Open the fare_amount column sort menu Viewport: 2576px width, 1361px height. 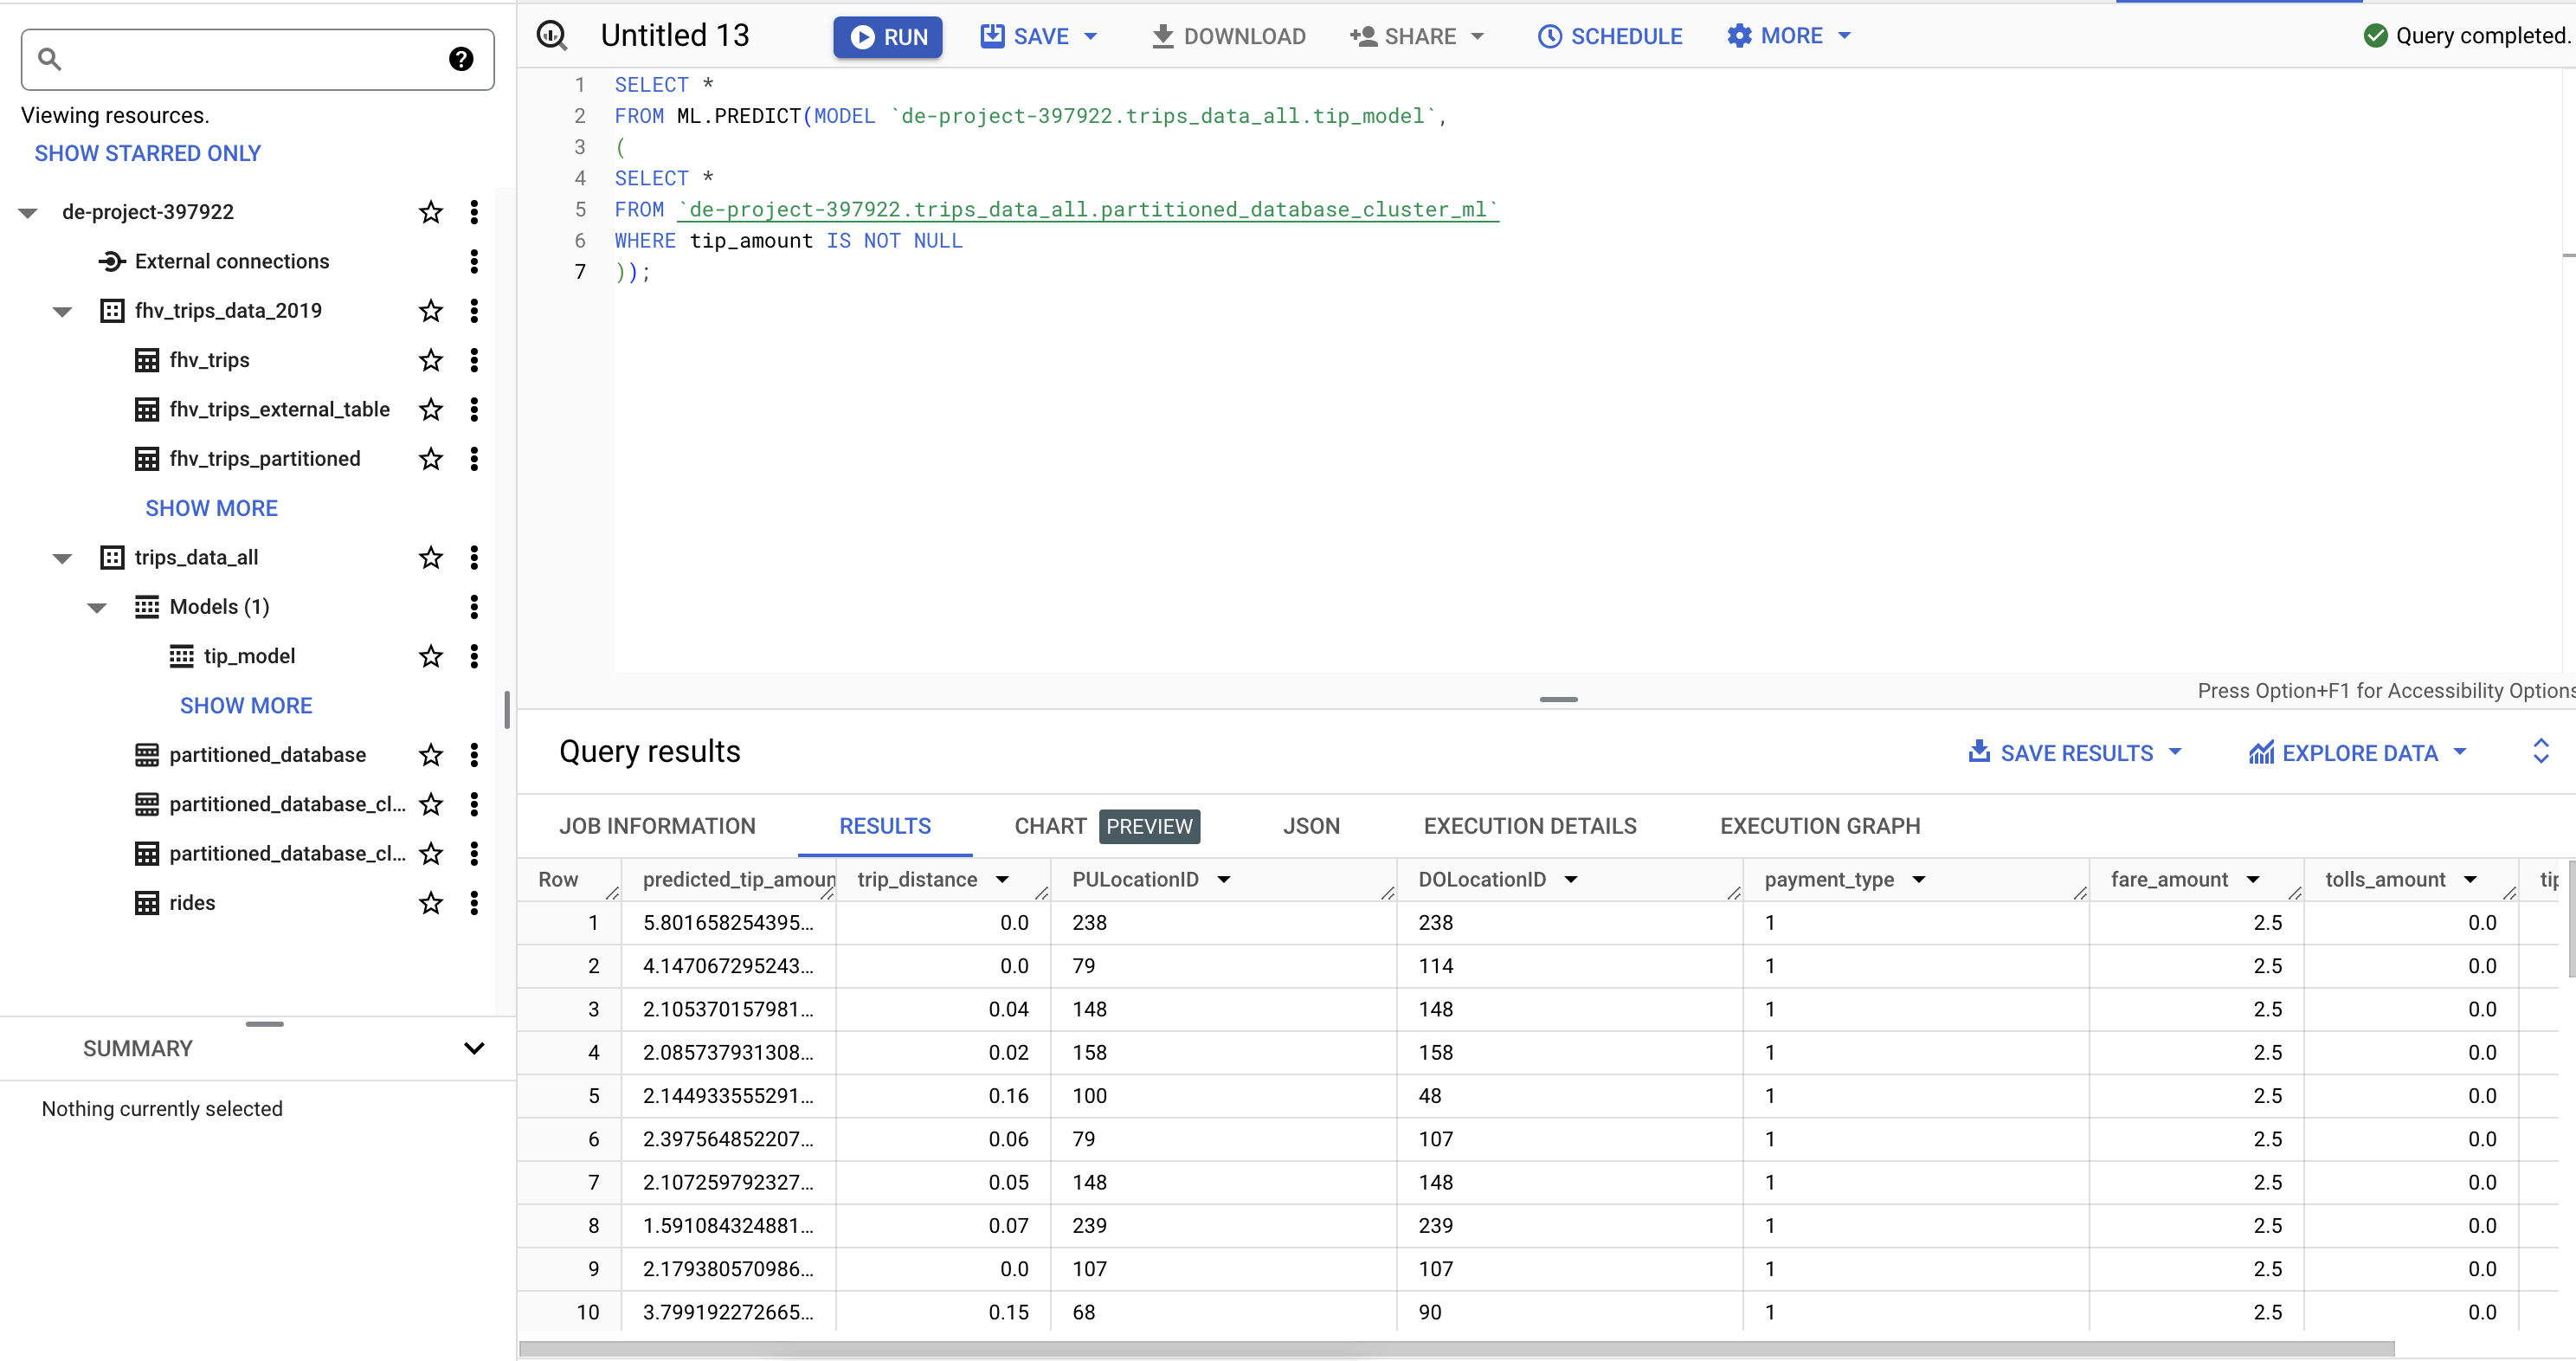pos(2253,880)
